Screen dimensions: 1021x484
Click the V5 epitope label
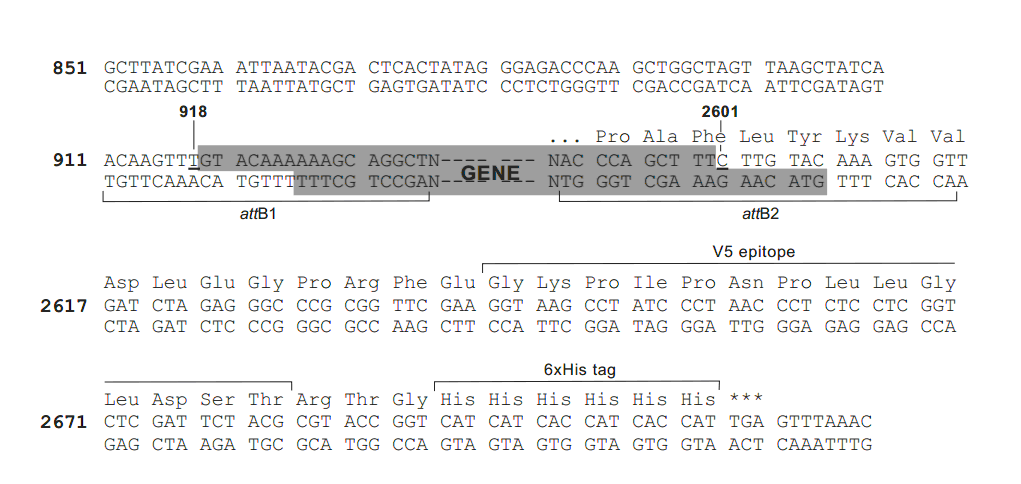click(x=748, y=252)
